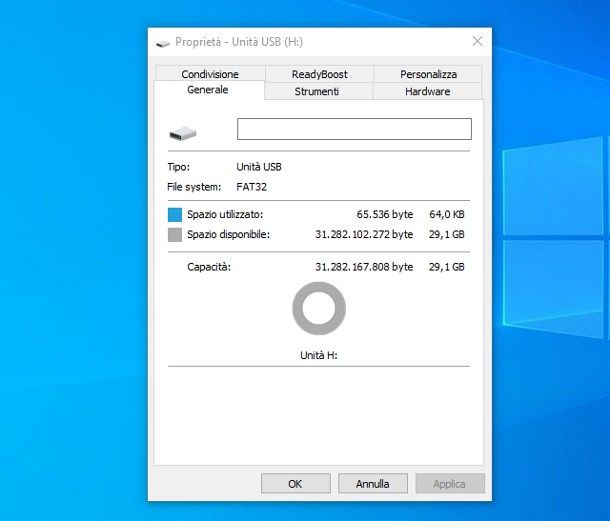Open the Hardware tab
This screenshot has width=610, height=521.
tap(428, 91)
